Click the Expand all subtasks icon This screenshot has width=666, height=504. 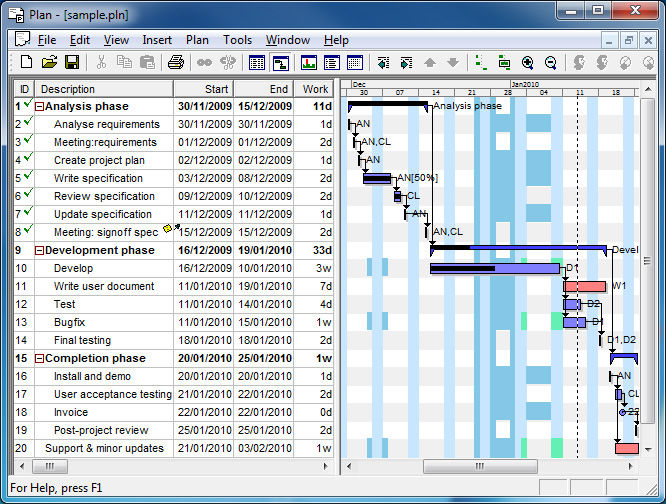click(x=481, y=62)
